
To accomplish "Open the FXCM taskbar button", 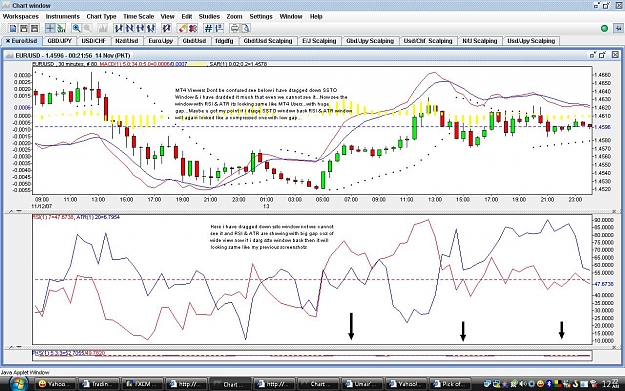I will click(x=142, y=384).
